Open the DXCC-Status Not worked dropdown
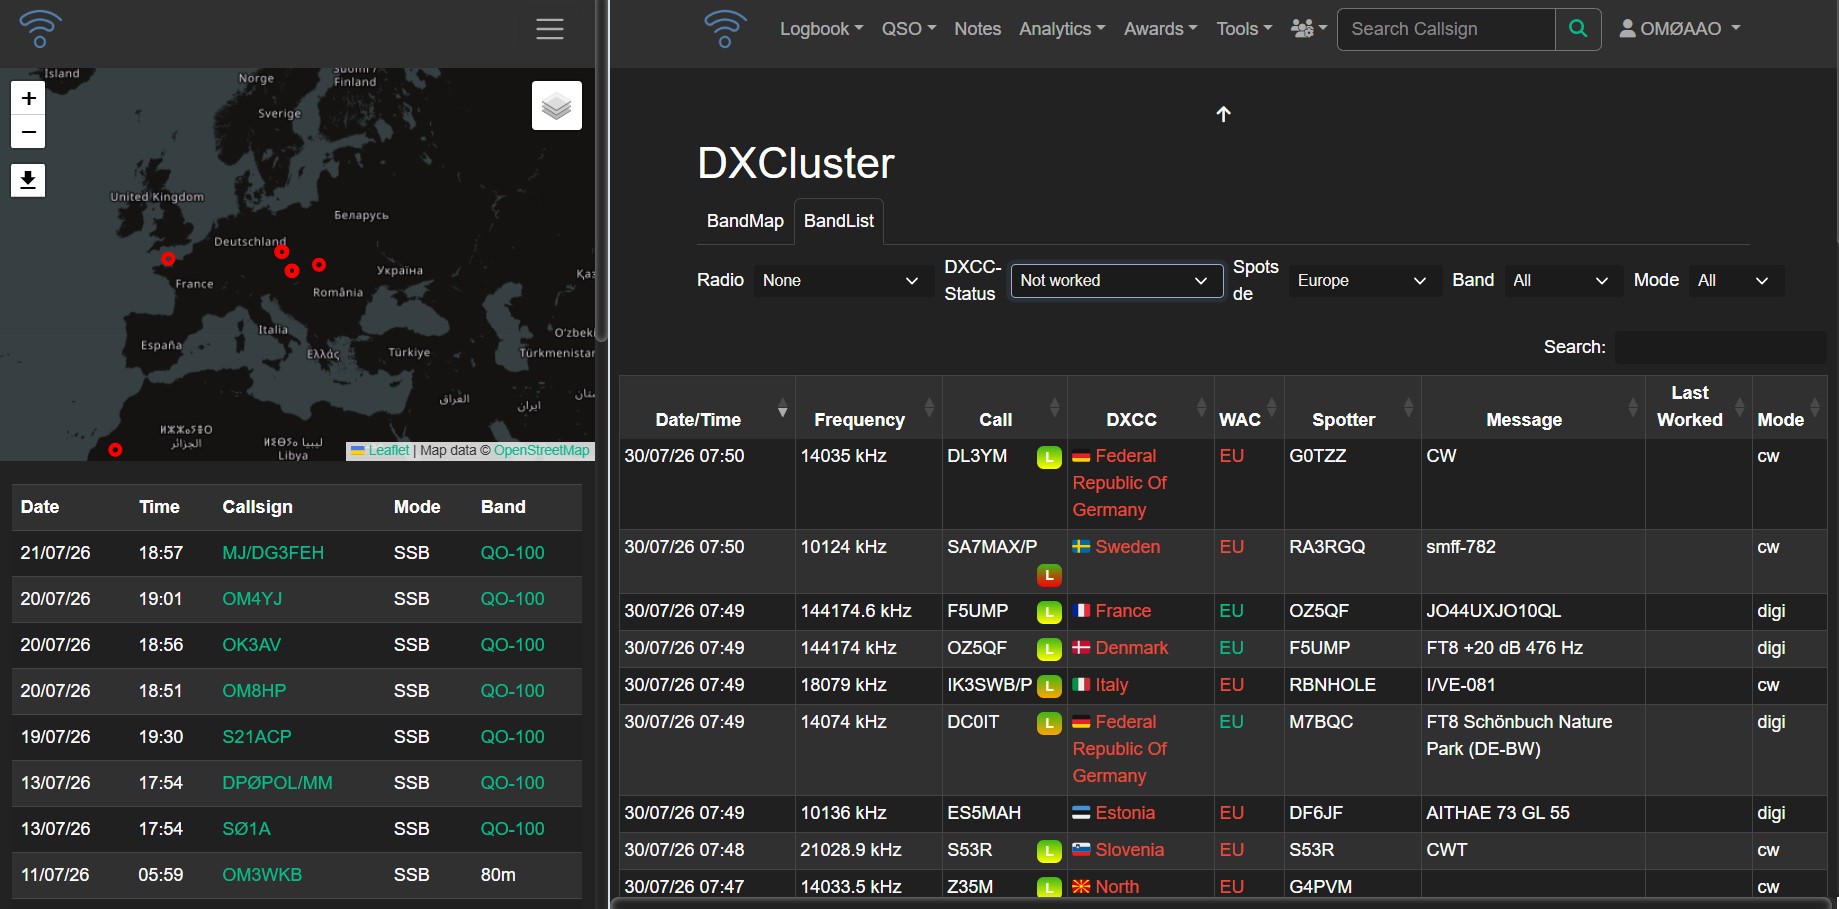Viewport: 1839px width, 909px height. pos(1116,281)
